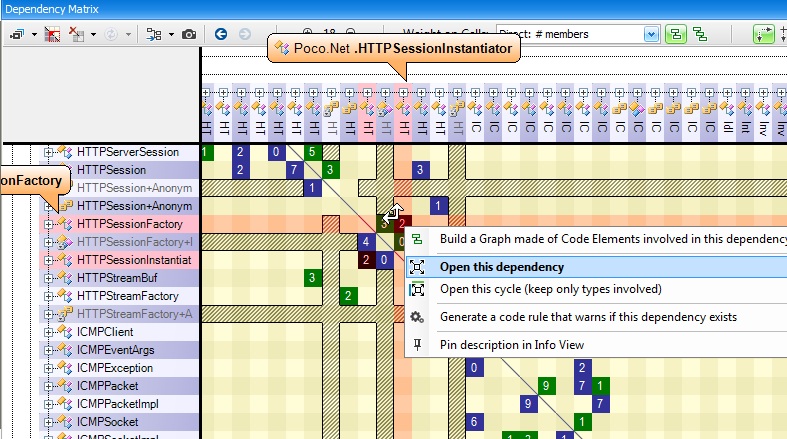
Task: Expand the ICMPPacket tree node
Action: pyautogui.click(x=48, y=386)
